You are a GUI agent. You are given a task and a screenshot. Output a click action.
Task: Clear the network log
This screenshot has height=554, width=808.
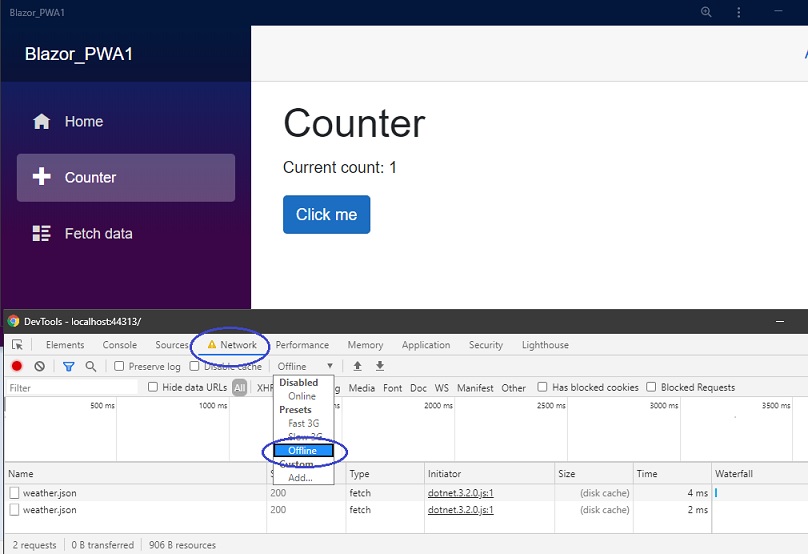click(x=40, y=366)
